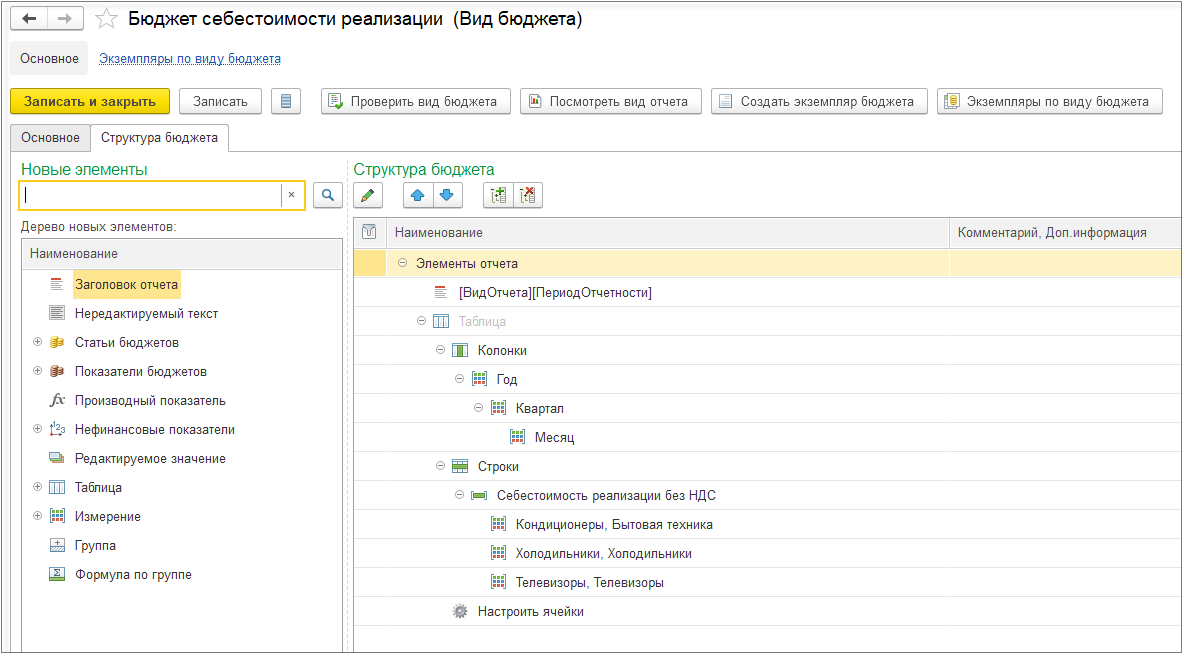
Task: Expand the Нефинансовые показатели node
Action: pyautogui.click(x=38, y=429)
